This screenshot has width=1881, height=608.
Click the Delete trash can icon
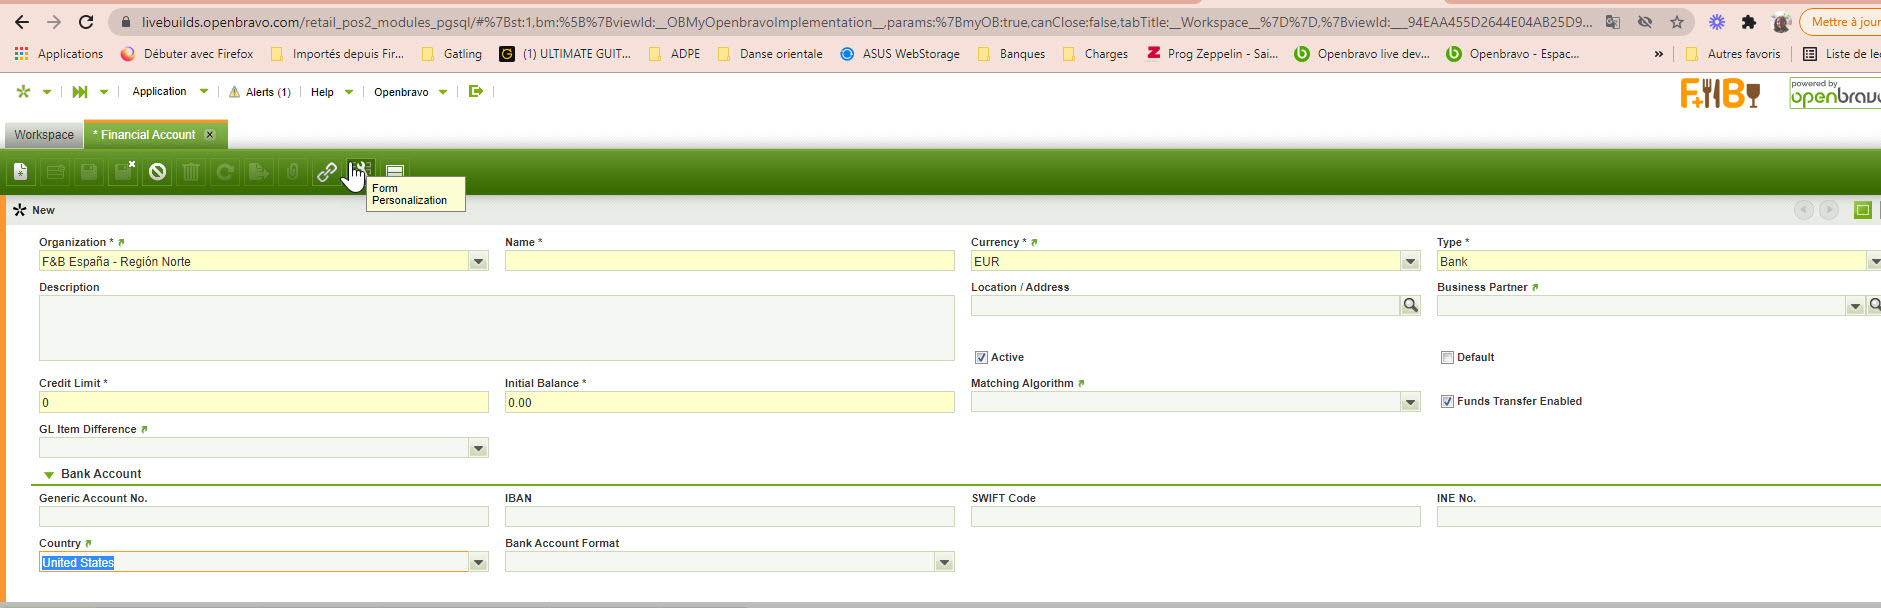pyautogui.click(x=191, y=172)
